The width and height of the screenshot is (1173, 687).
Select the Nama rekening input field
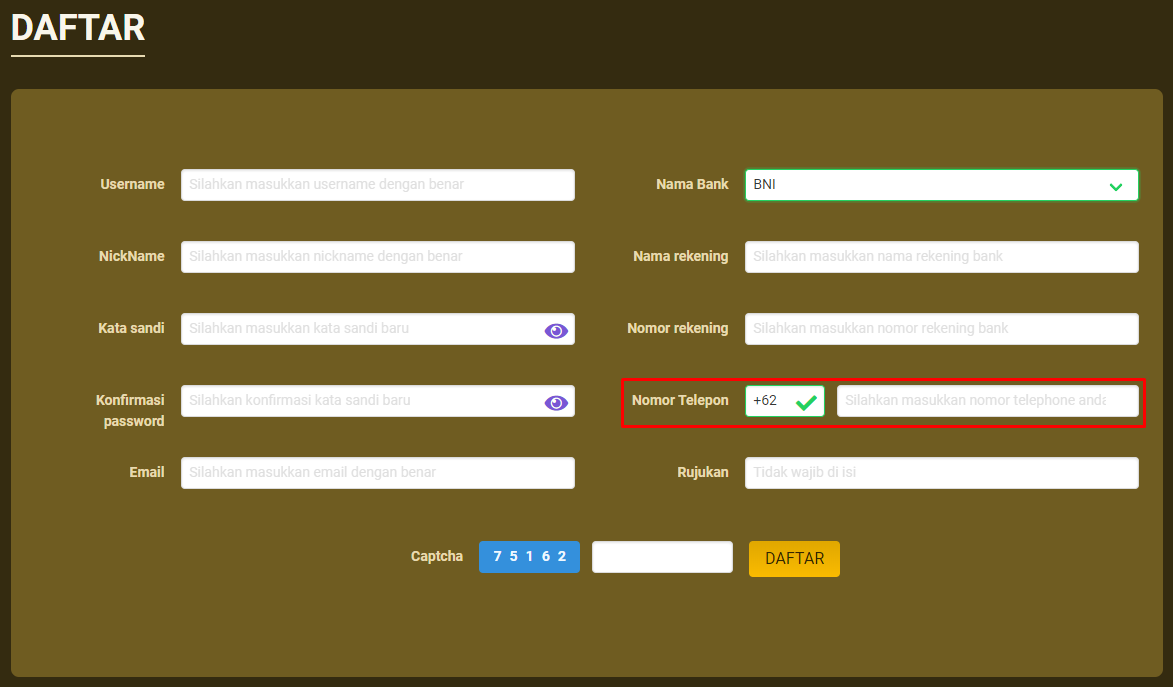click(x=941, y=257)
